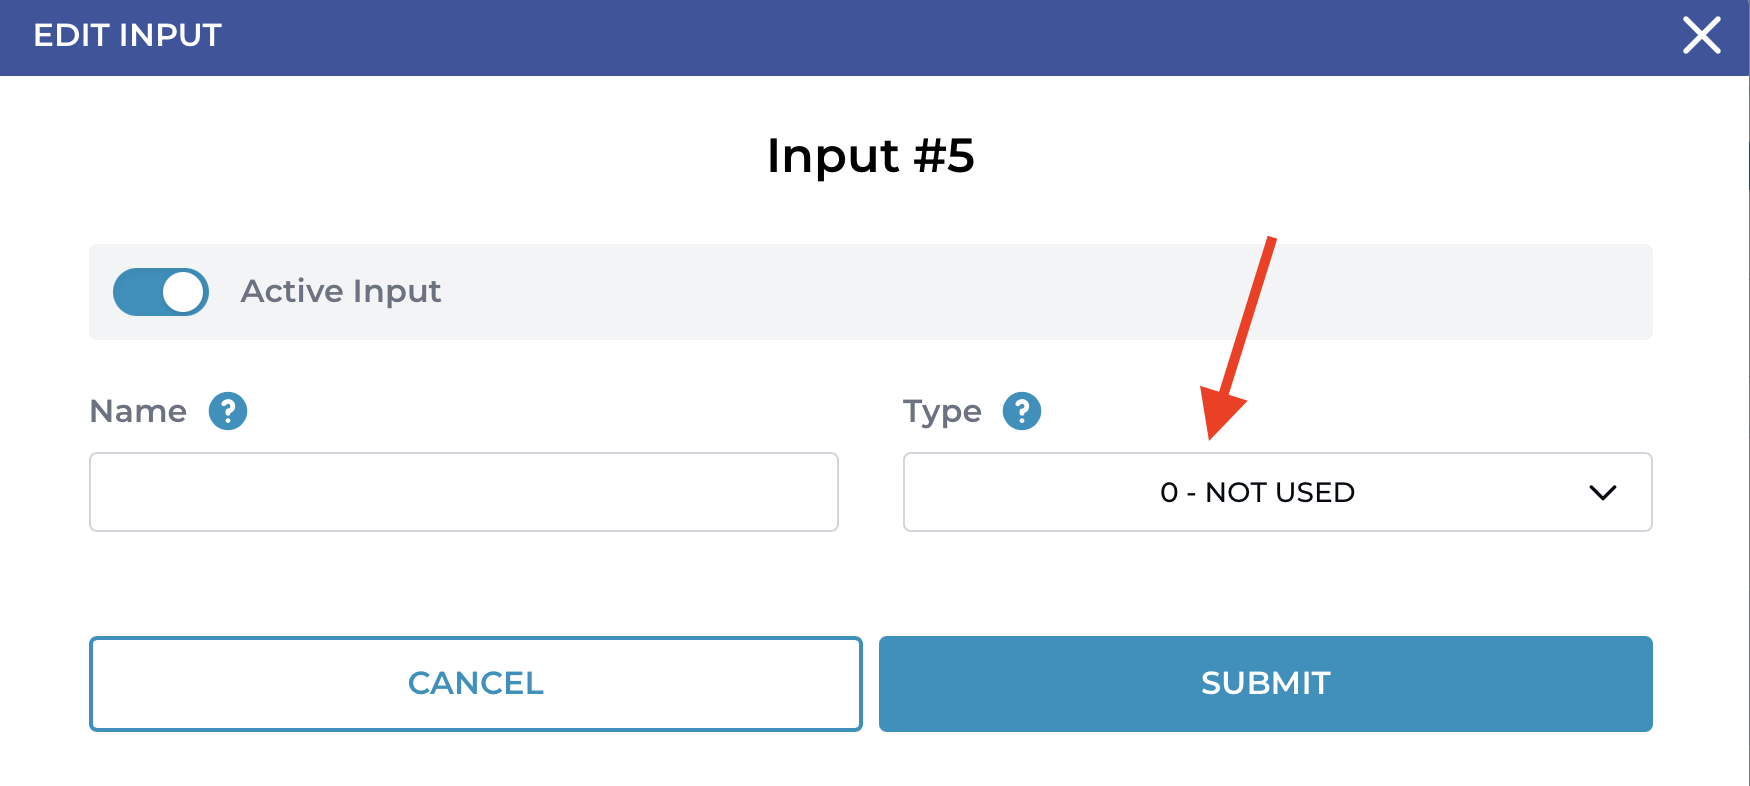
Task: Close the Edit Input dialog
Action: pos(1701,36)
